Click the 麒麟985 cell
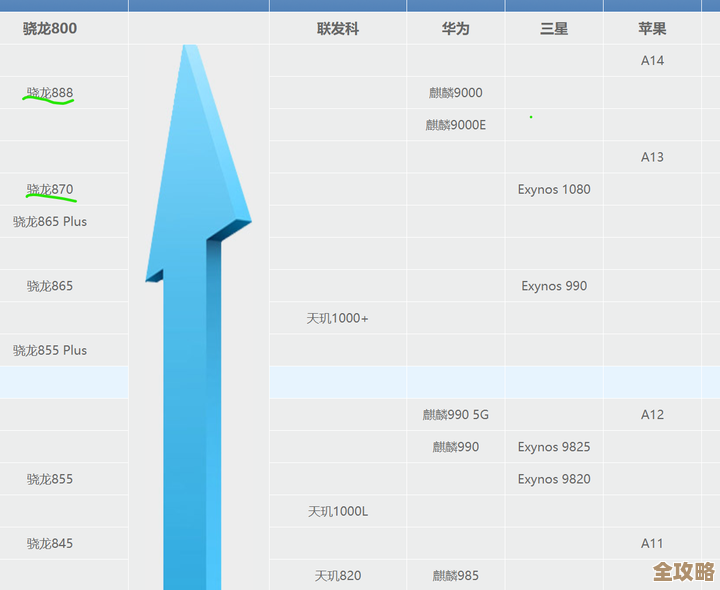The width and height of the screenshot is (720, 590). click(x=455, y=576)
